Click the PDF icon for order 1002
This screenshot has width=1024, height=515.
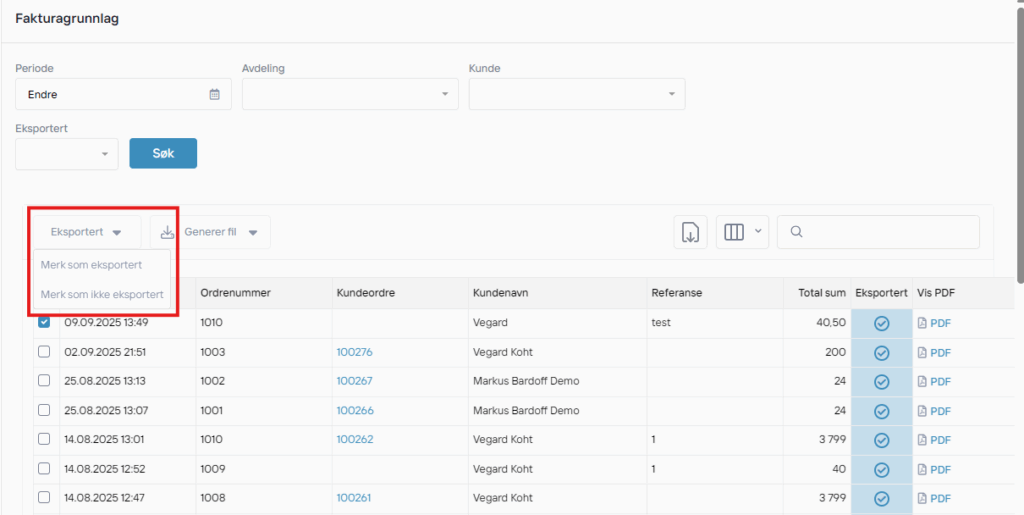pos(922,382)
